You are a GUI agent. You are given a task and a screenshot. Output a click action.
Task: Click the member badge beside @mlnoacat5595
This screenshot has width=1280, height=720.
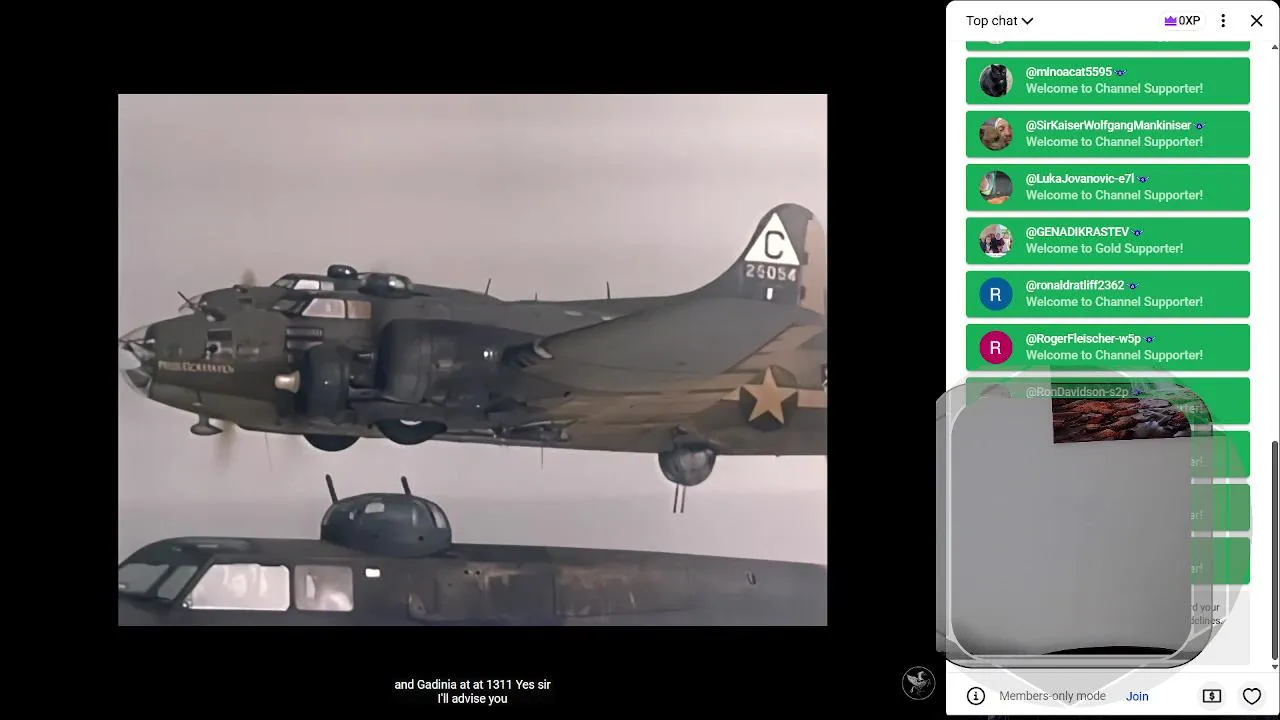coord(1120,72)
